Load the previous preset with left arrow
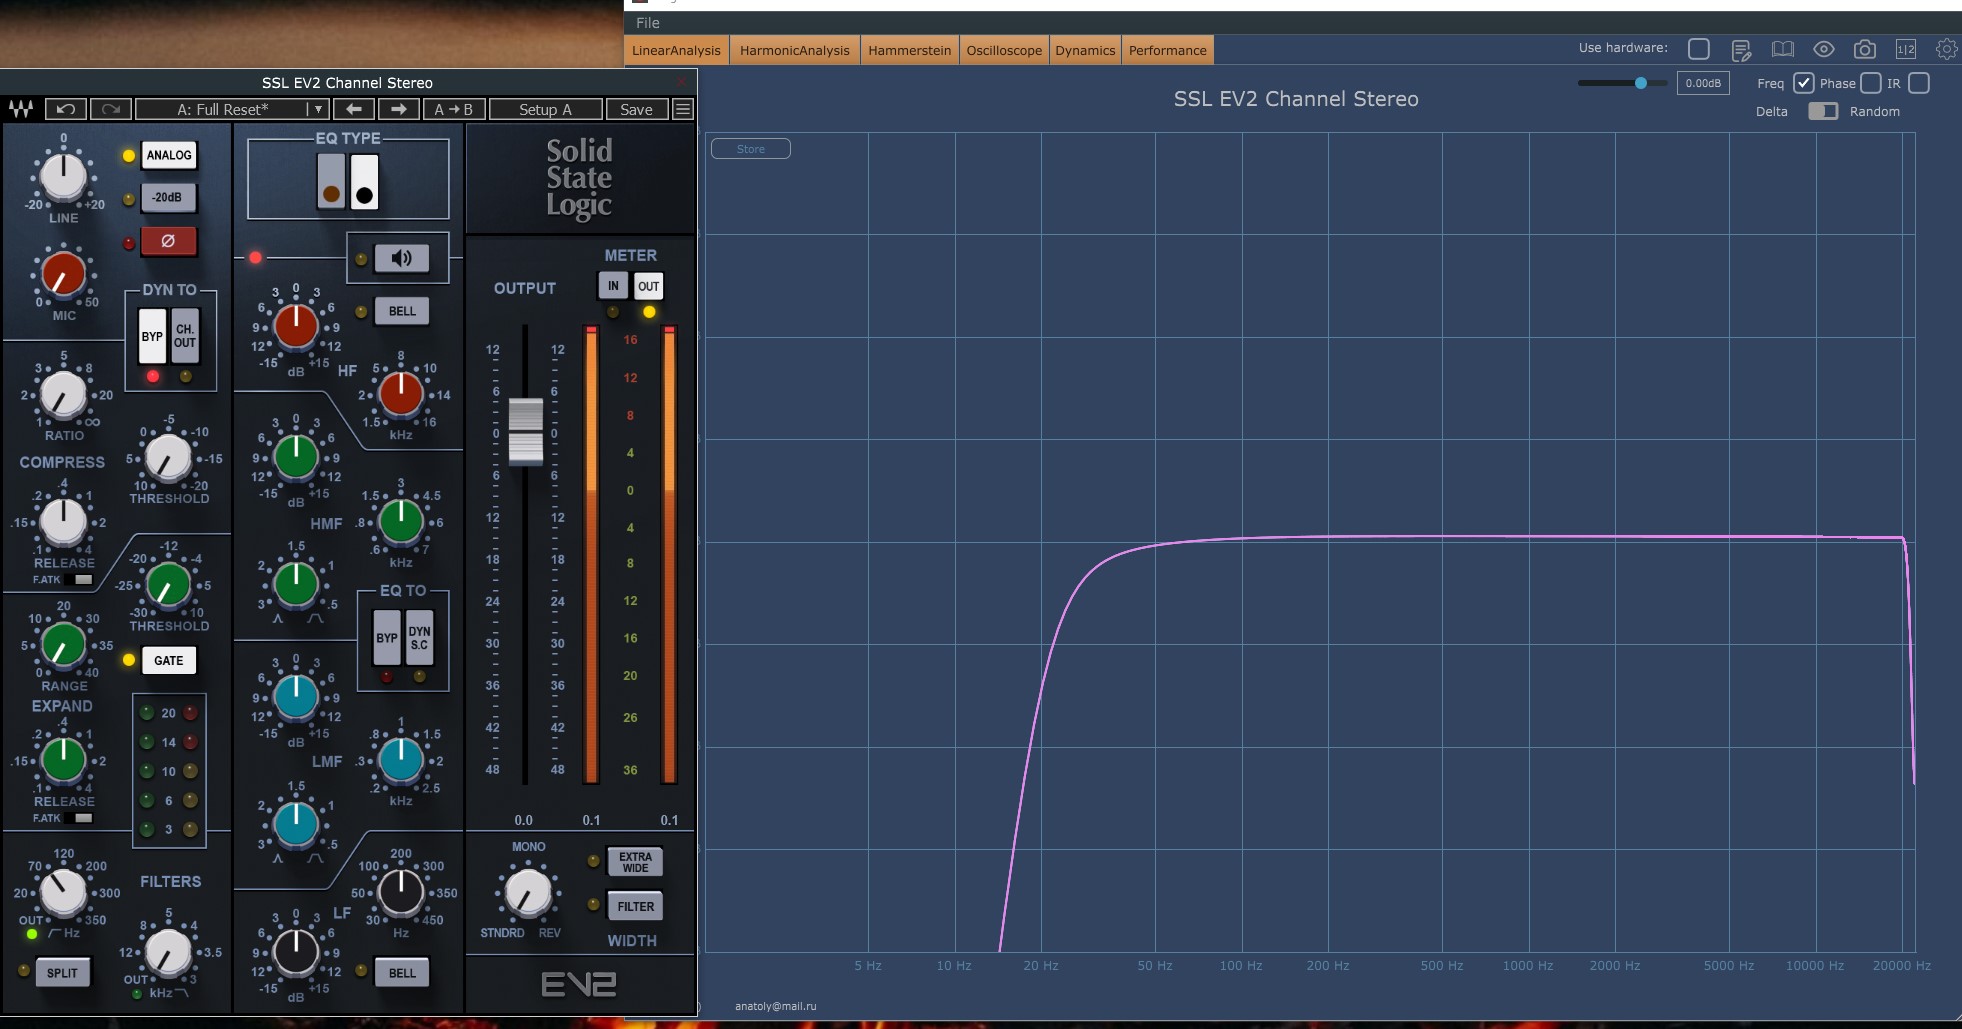Image resolution: width=1962 pixels, height=1029 pixels. click(x=354, y=109)
